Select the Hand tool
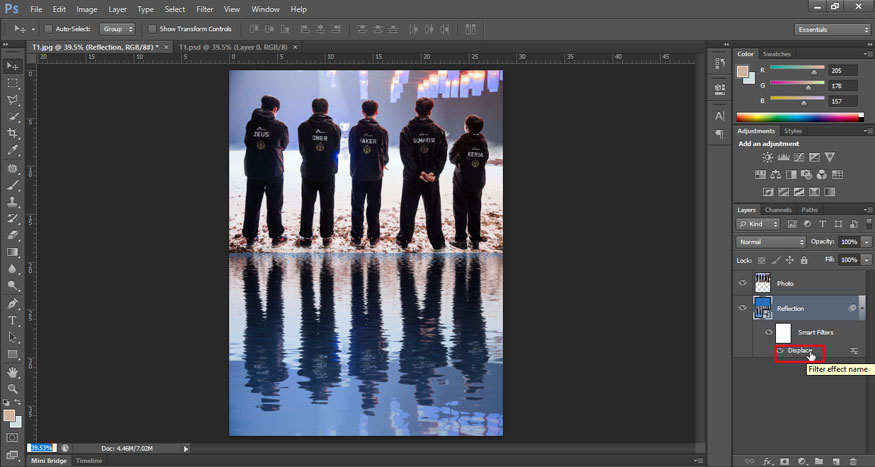 click(x=13, y=371)
